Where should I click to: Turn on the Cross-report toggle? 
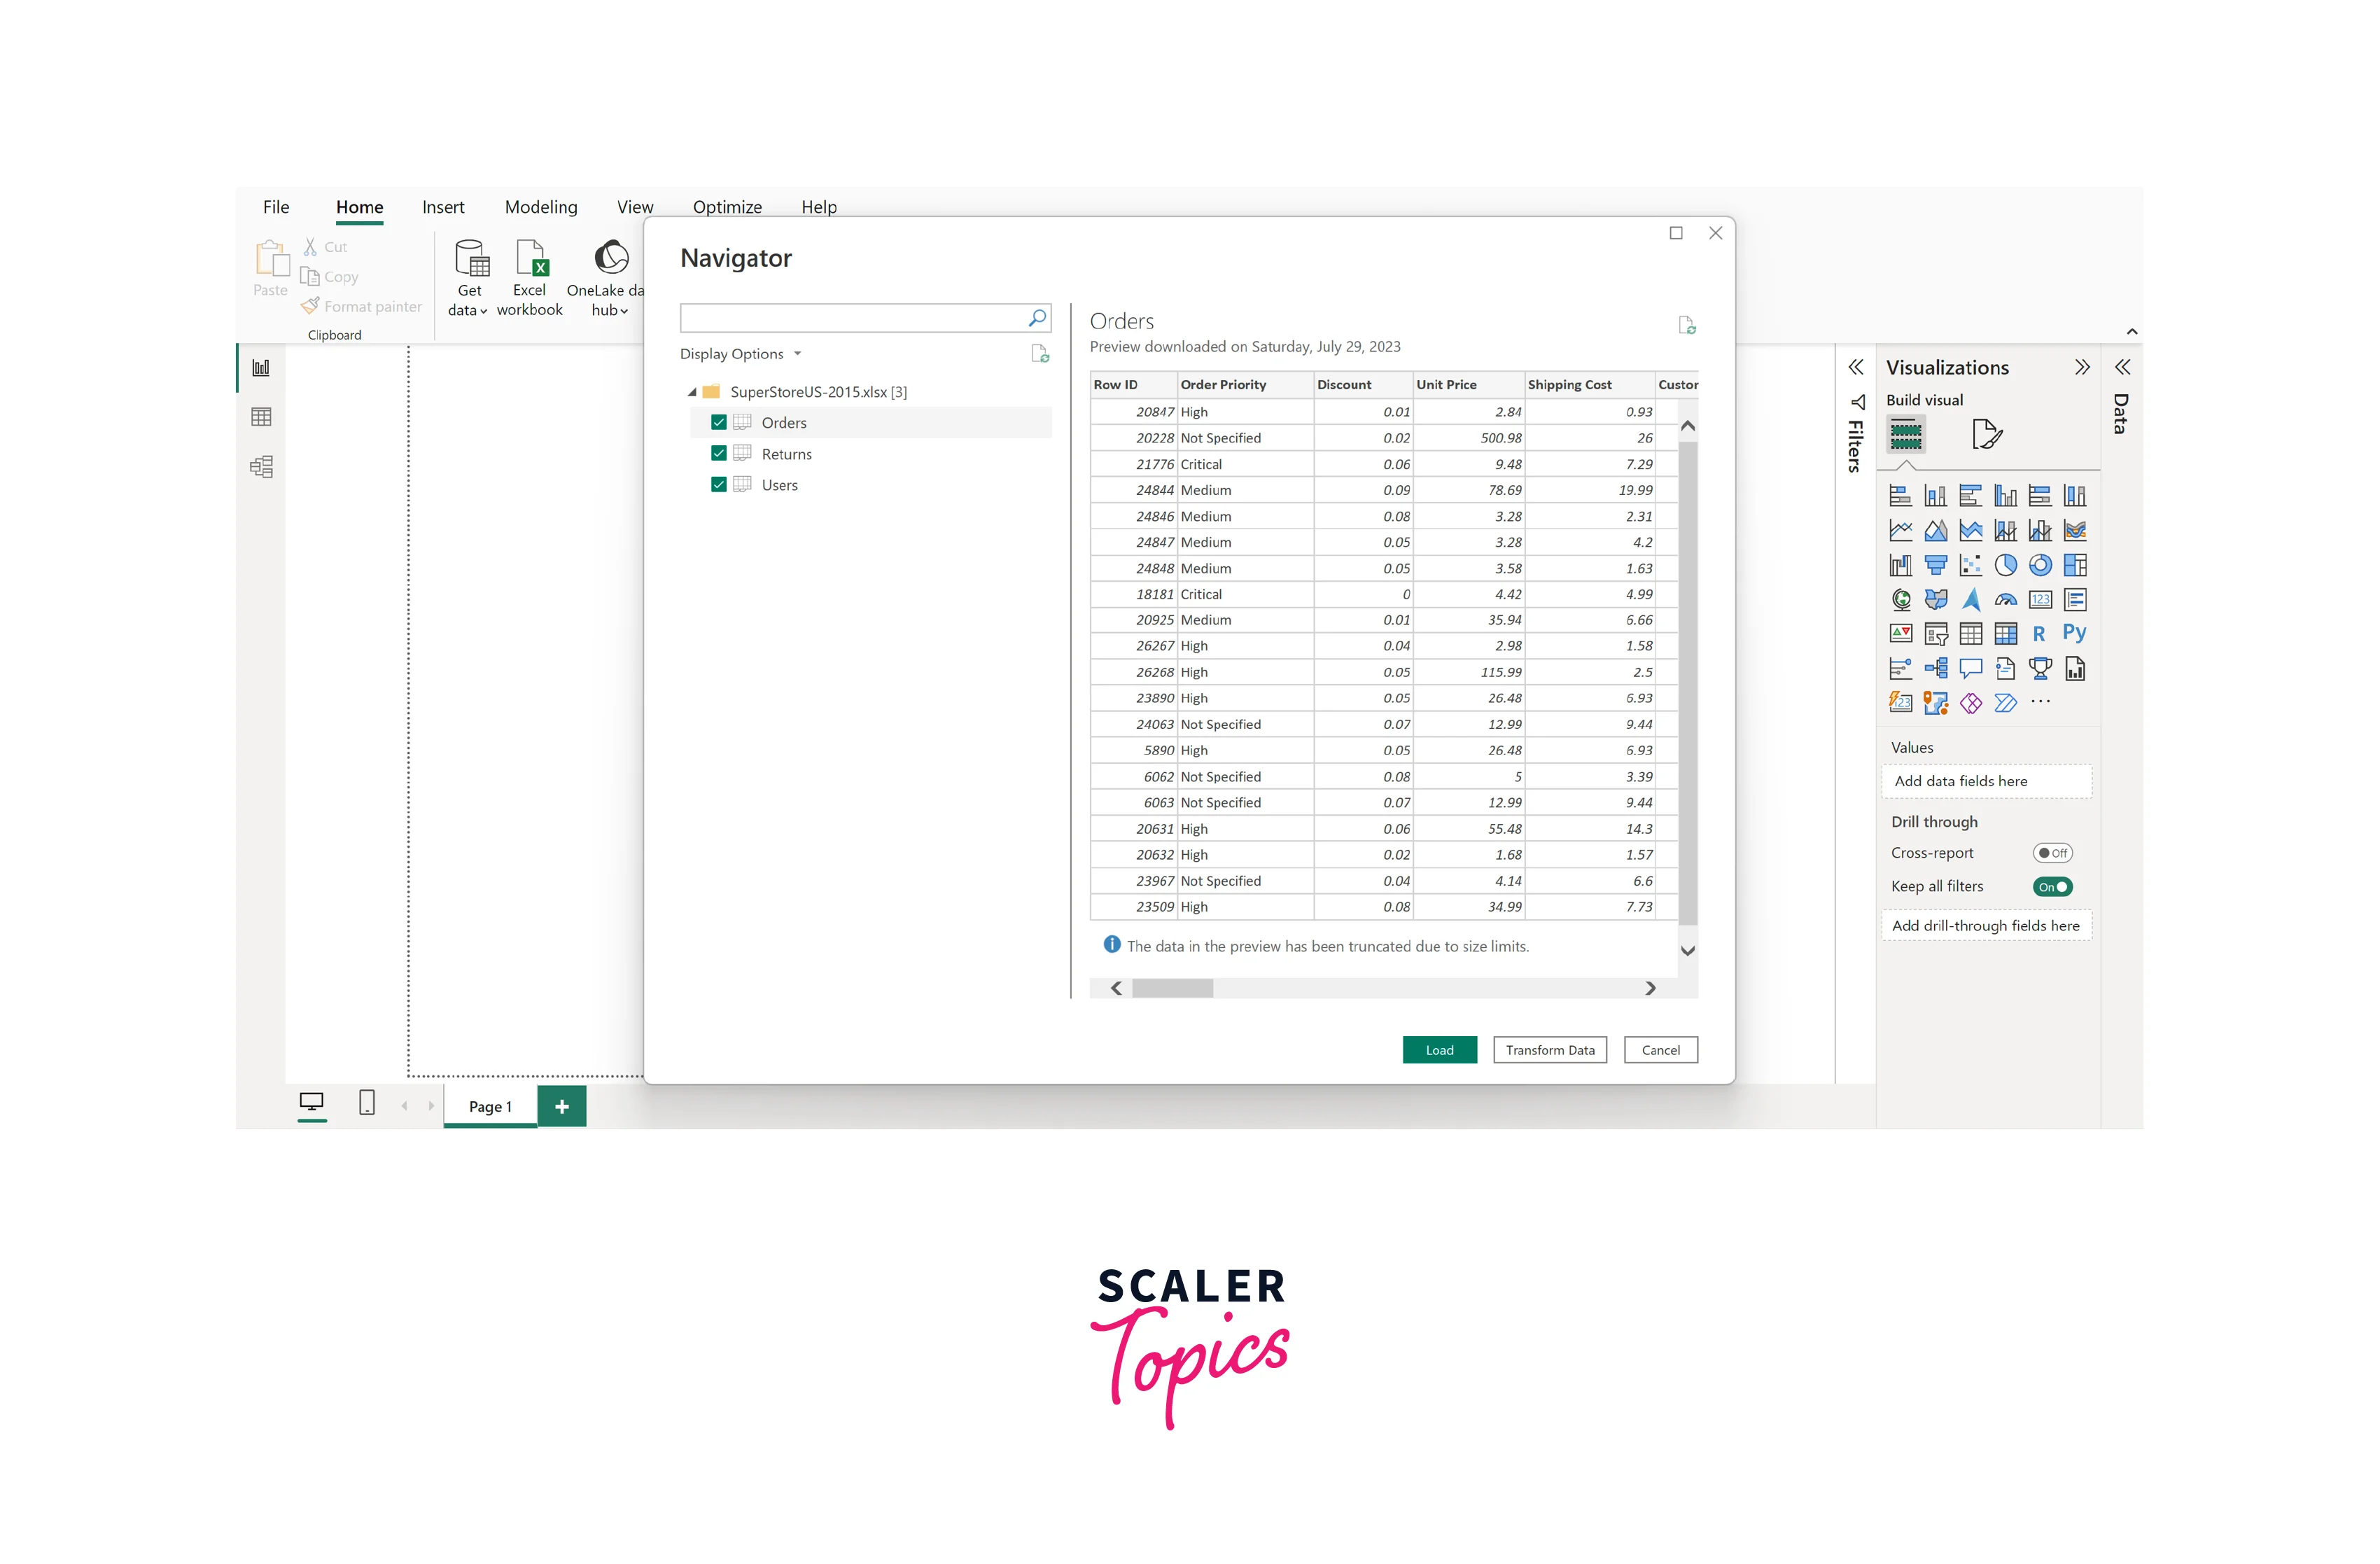[x=2052, y=853]
